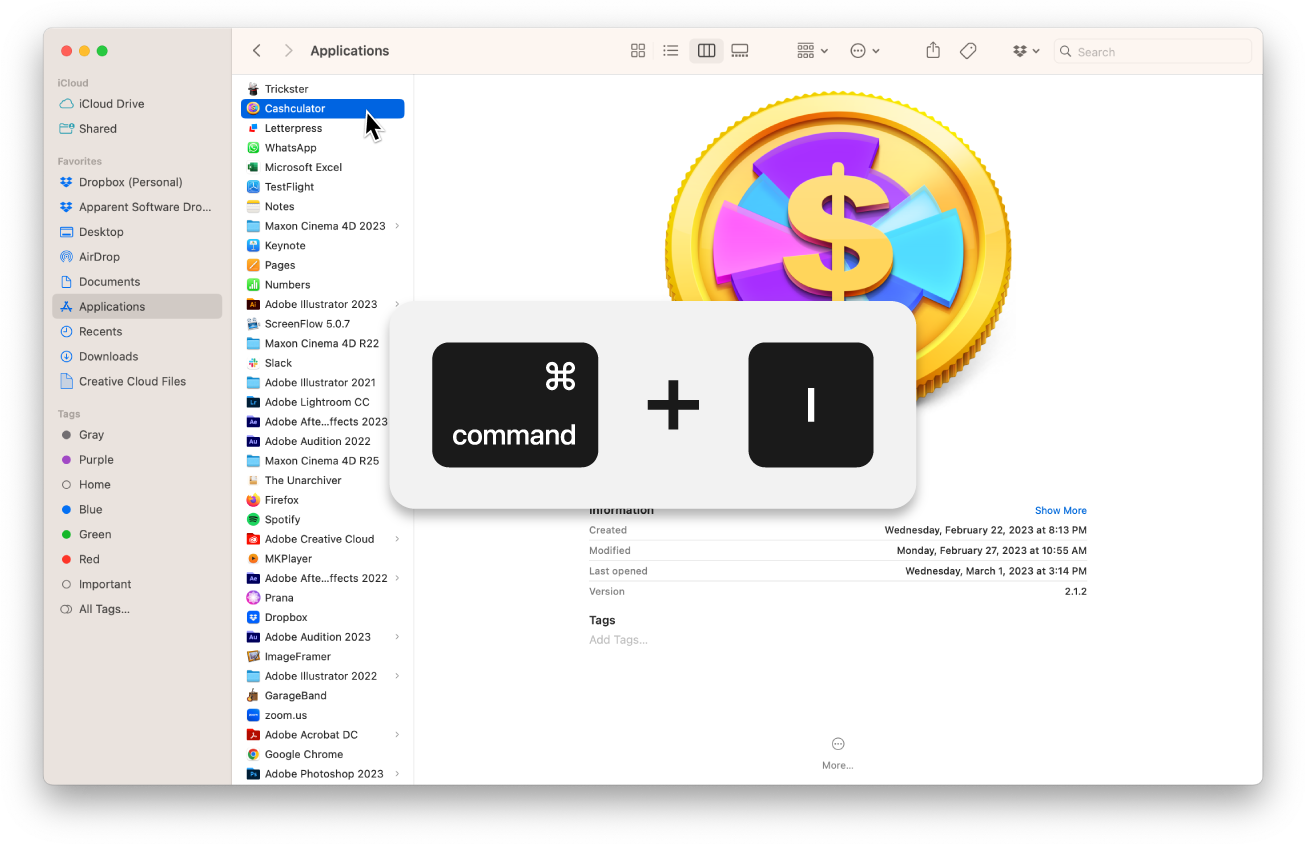Viewport: 1305px width, 844px height.
Task: Expand Adobe Creative Cloud folder
Action: pos(397,539)
